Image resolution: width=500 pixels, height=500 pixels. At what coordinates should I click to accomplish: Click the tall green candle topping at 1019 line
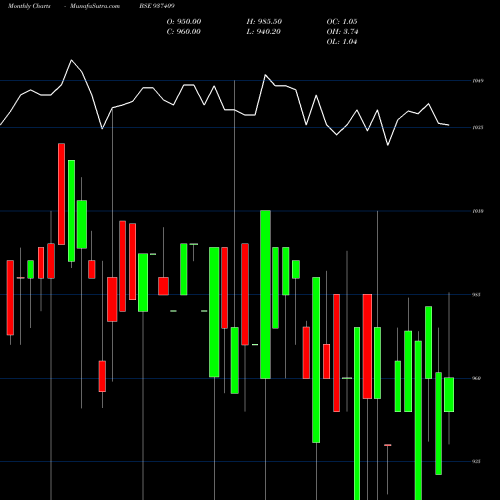click(x=265, y=294)
